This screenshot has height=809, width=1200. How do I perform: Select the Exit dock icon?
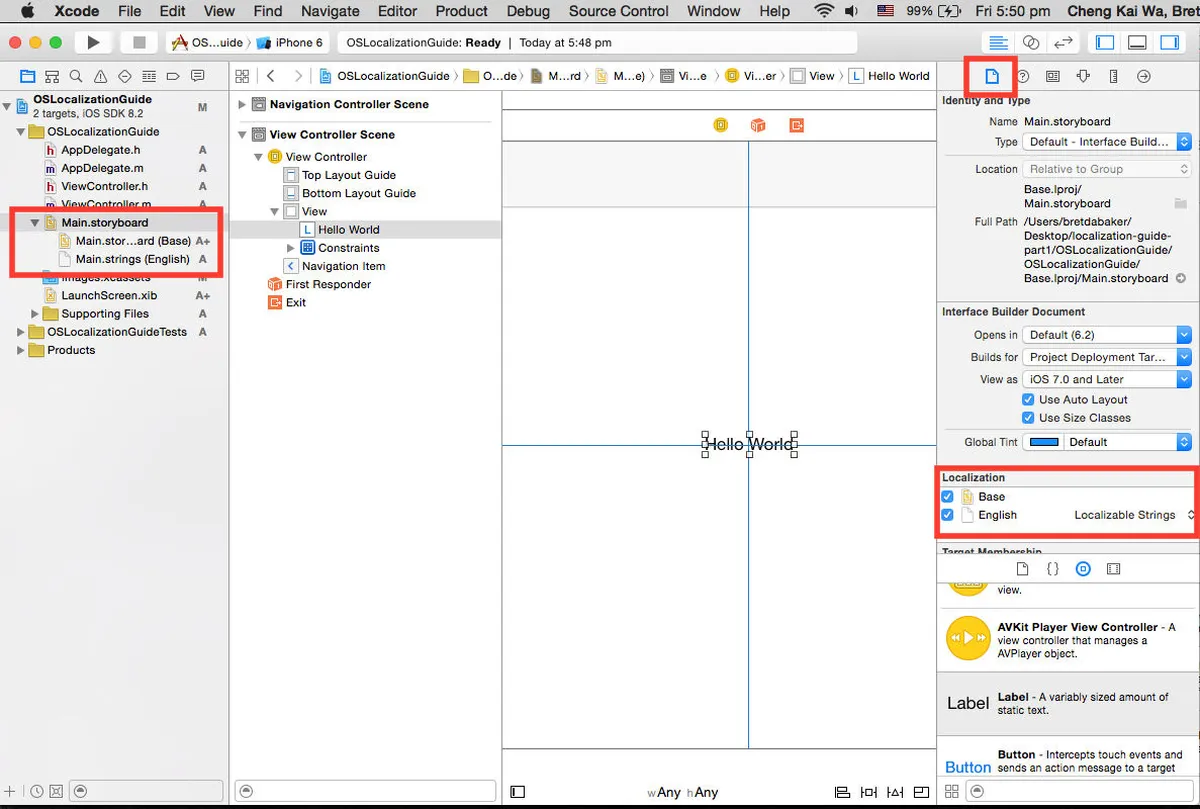point(796,125)
